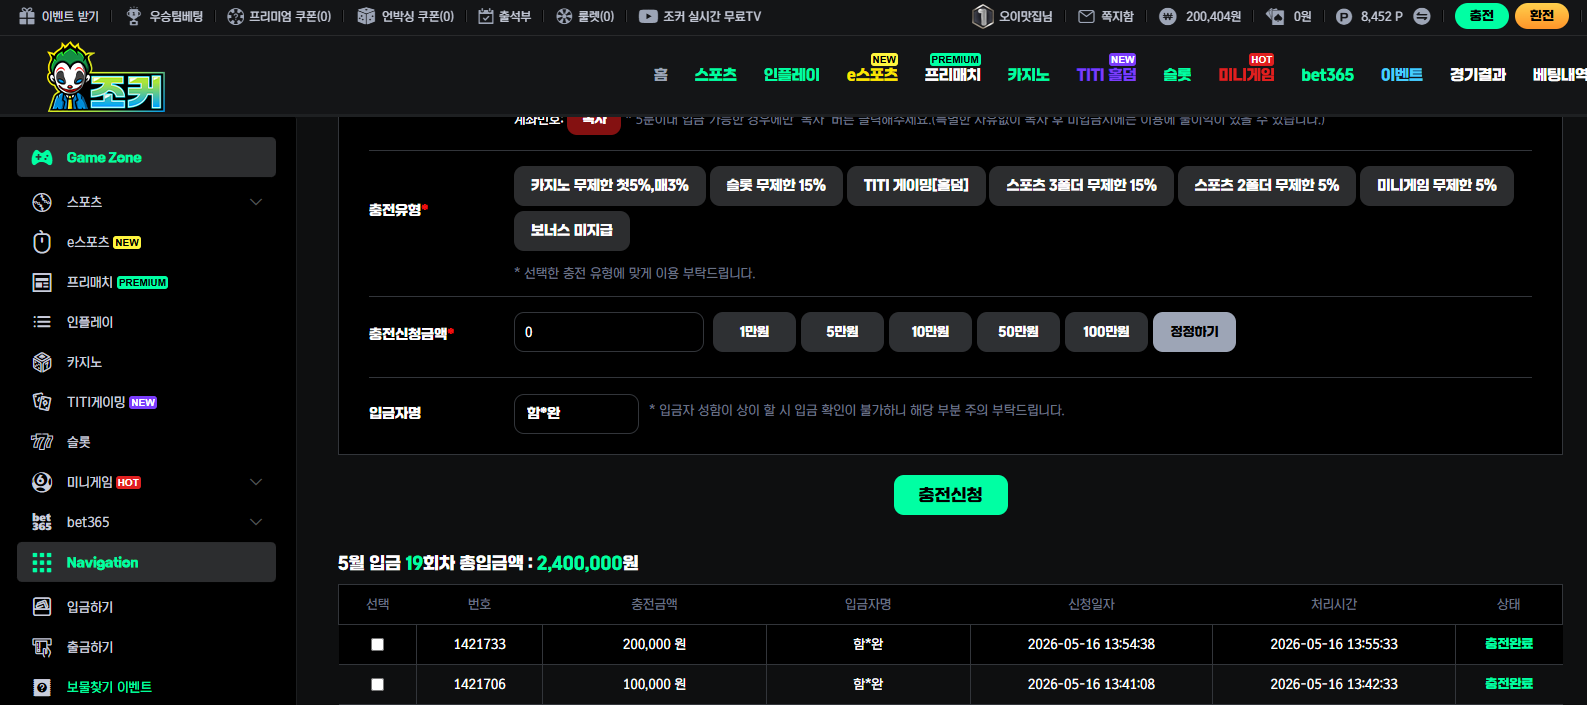Open the 이벤트 top navigation menu

click(1401, 75)
